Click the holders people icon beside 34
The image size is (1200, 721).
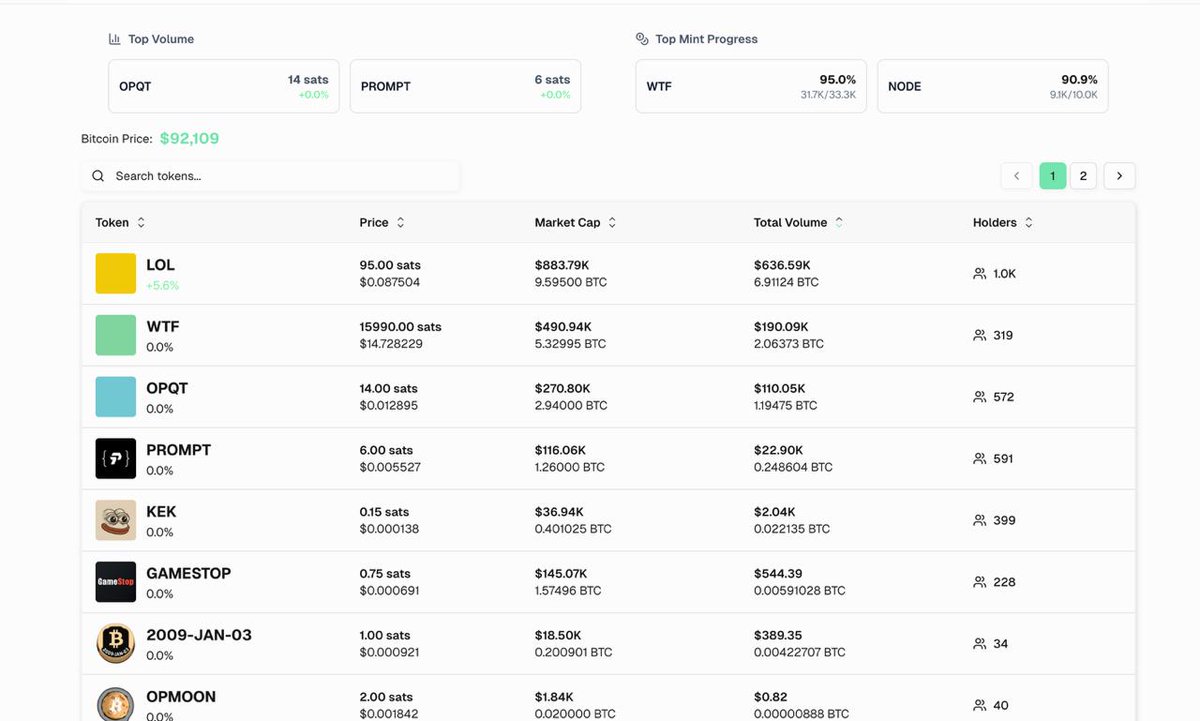coord(980,644)
